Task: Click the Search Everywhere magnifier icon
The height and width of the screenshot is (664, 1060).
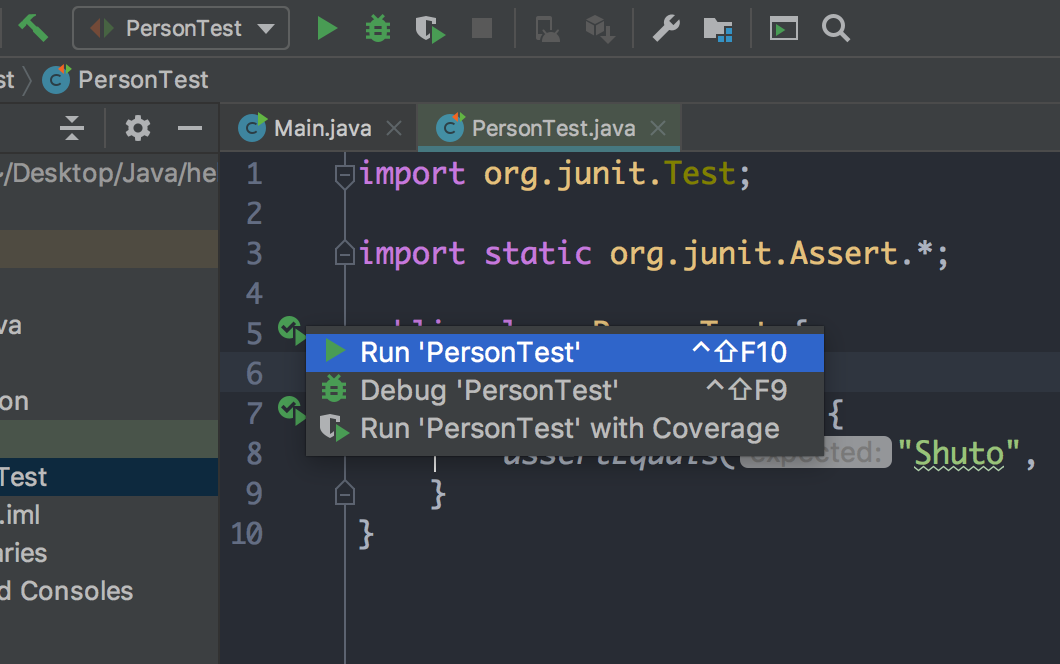Action: [x=836, y=28]
